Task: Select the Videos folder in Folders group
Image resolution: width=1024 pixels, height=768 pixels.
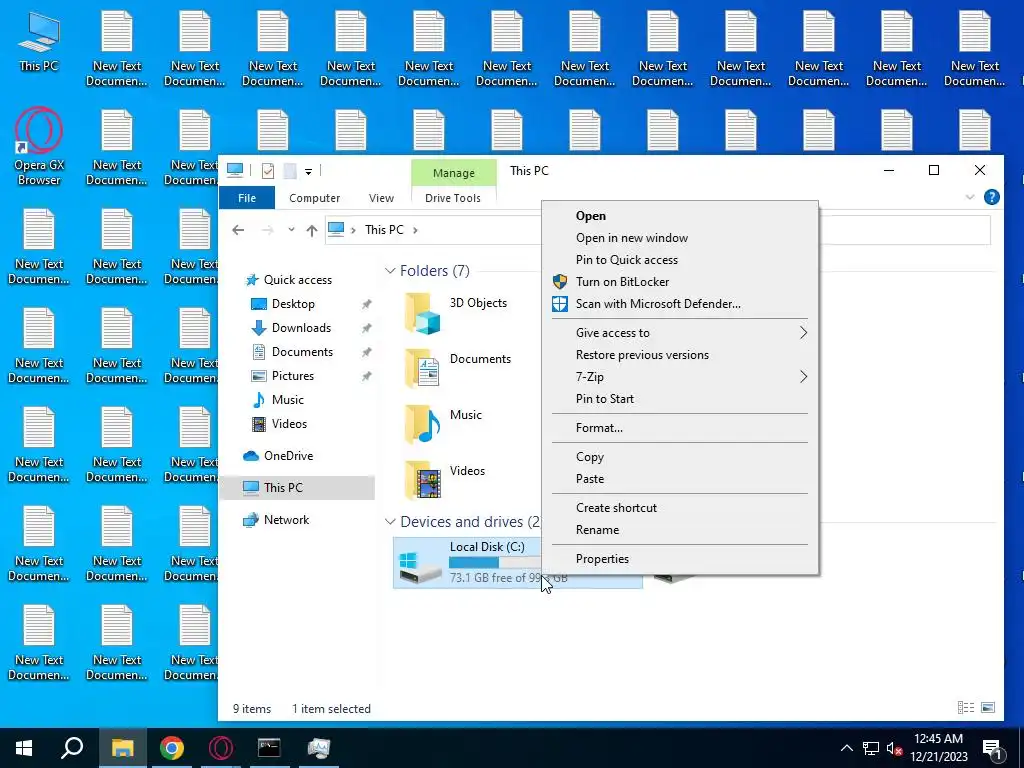Action: [x=445, y=480]
